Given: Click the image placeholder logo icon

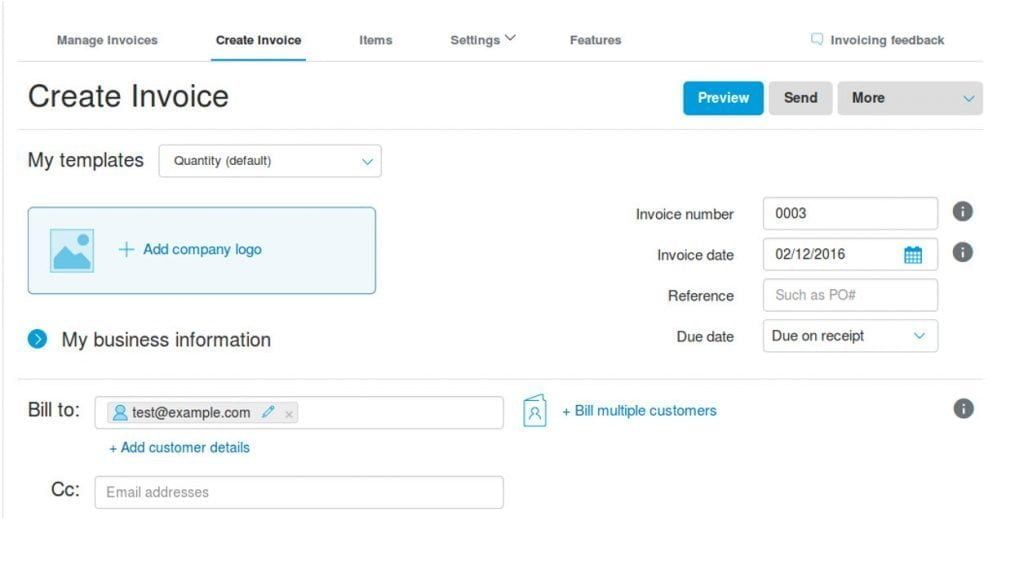Looking at the screenshot, I should [72, 251].
